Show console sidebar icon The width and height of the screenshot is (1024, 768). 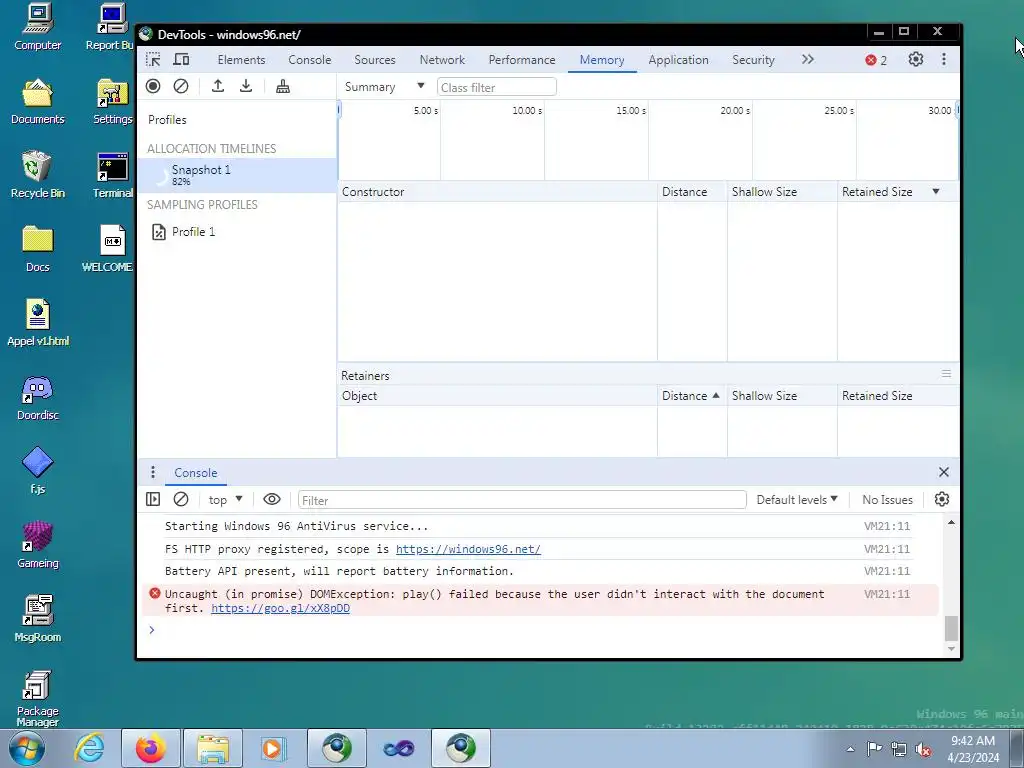click(153, 500)
